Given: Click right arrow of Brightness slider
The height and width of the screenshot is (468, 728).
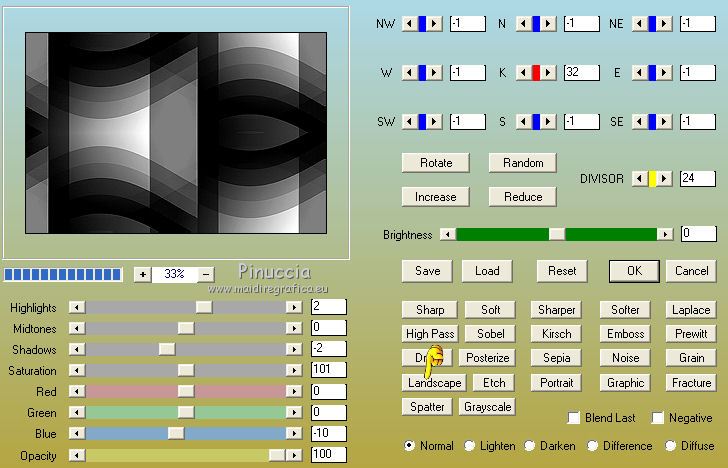Looking at the screenshot, I should pos(665,234).
